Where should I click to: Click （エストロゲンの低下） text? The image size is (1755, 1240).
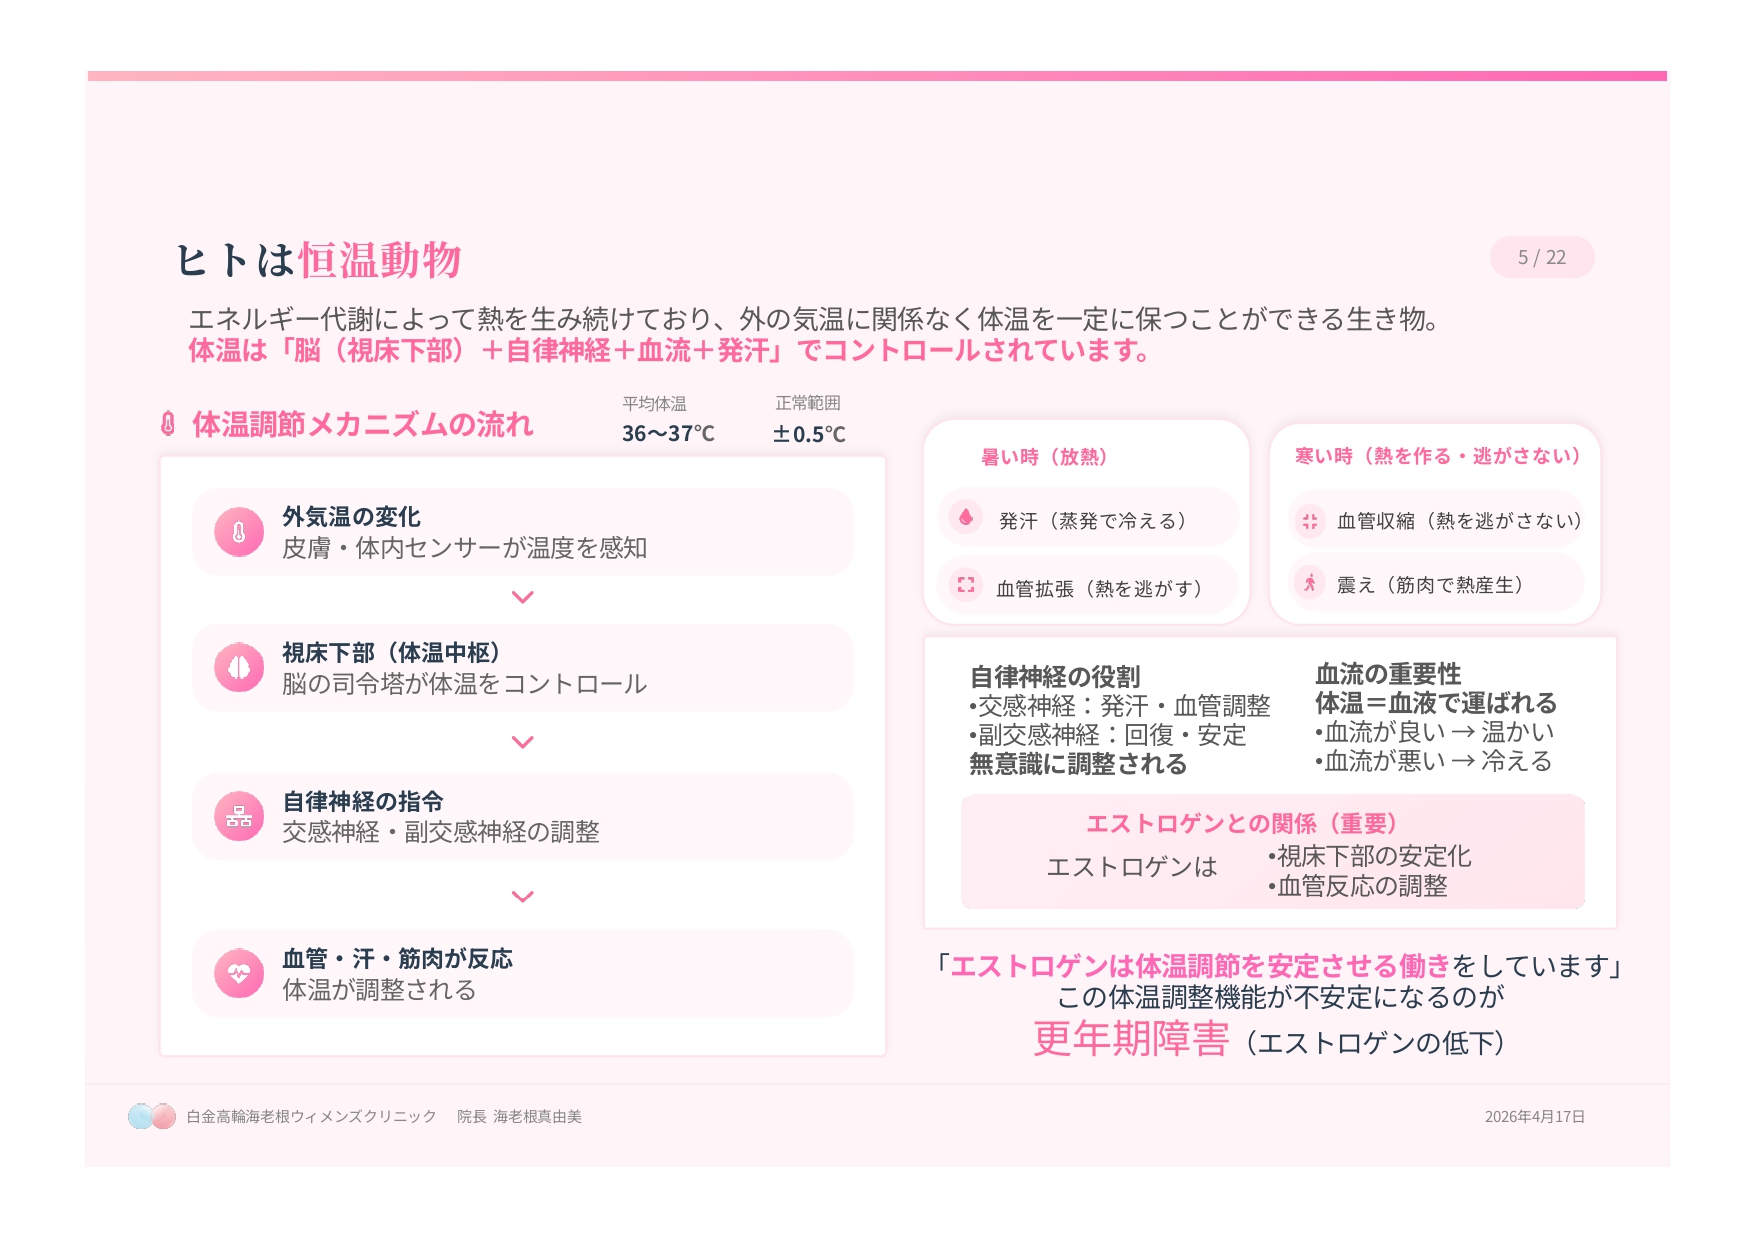pyautogui.click(x=1376, y=1043)
